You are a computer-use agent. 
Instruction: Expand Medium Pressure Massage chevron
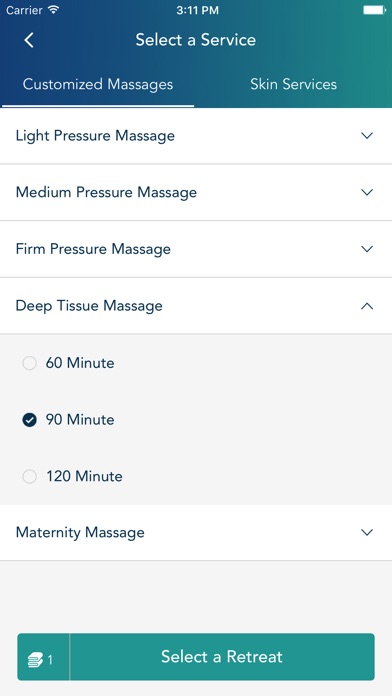click(x=367, y=192)
